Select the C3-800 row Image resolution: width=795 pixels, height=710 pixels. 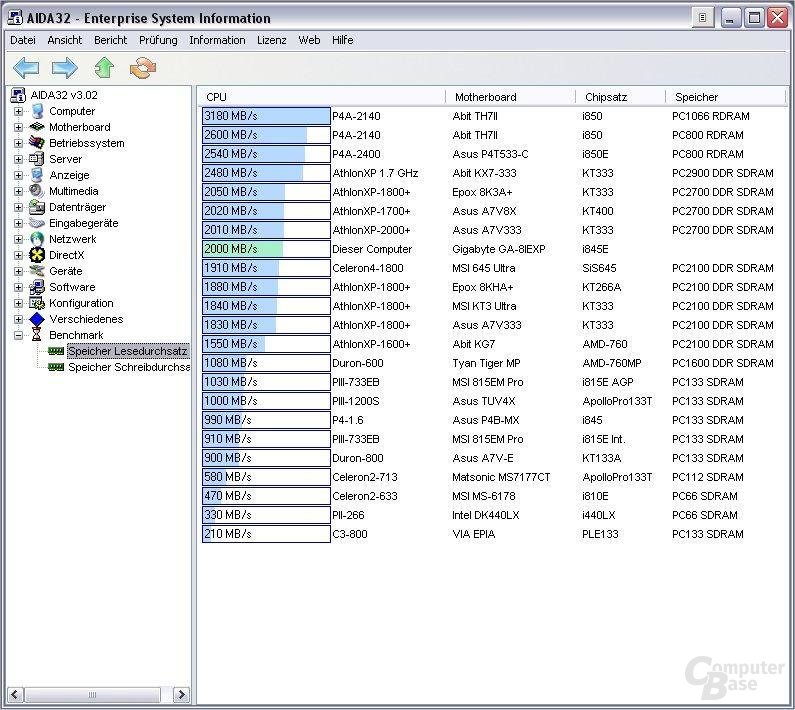492,534
